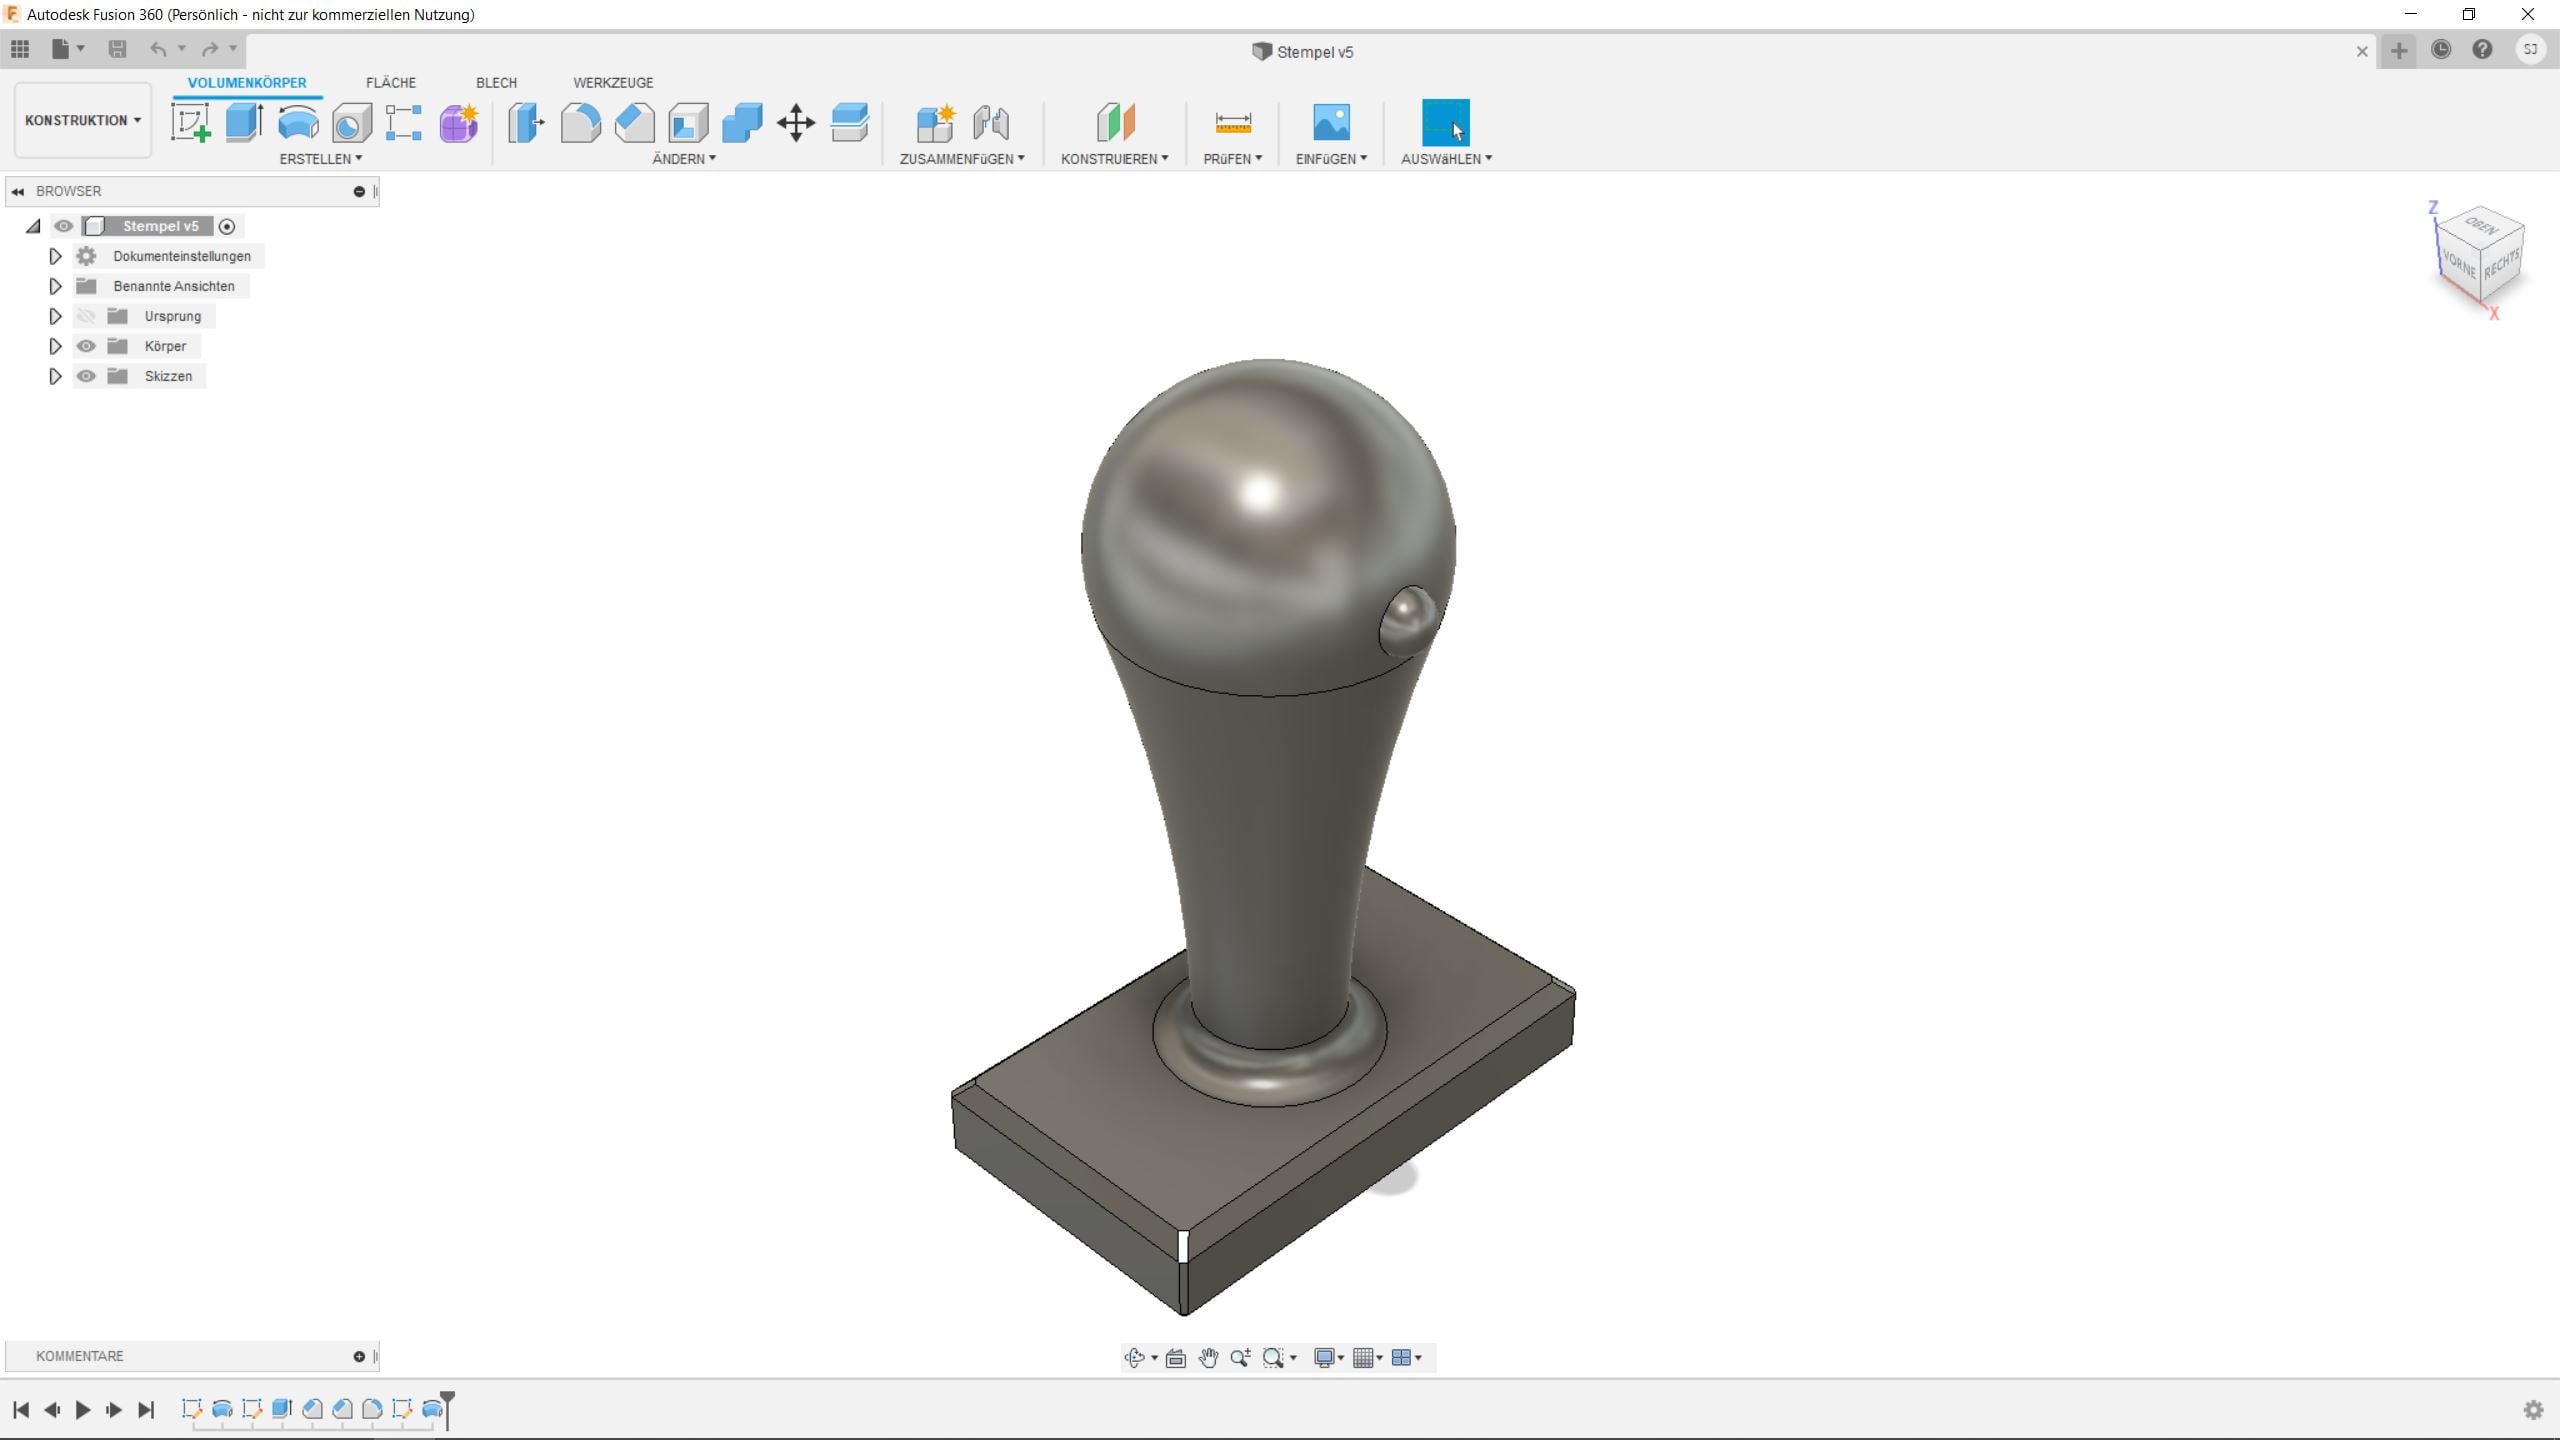
Task: Select the Measure tool
Action: pyautogui.click(x=1233, y=123)
